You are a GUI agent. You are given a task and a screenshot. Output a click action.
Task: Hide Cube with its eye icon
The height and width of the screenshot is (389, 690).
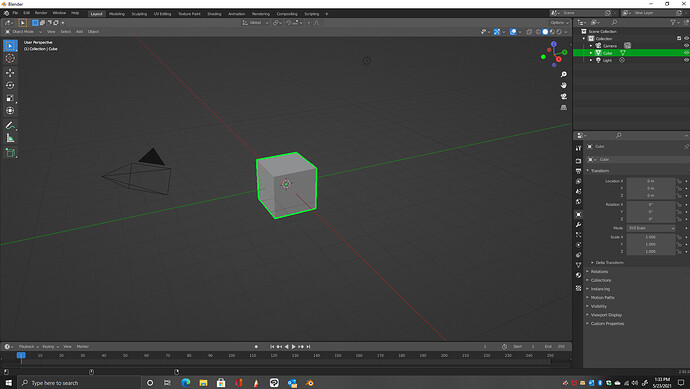click(x=686, y=53)
